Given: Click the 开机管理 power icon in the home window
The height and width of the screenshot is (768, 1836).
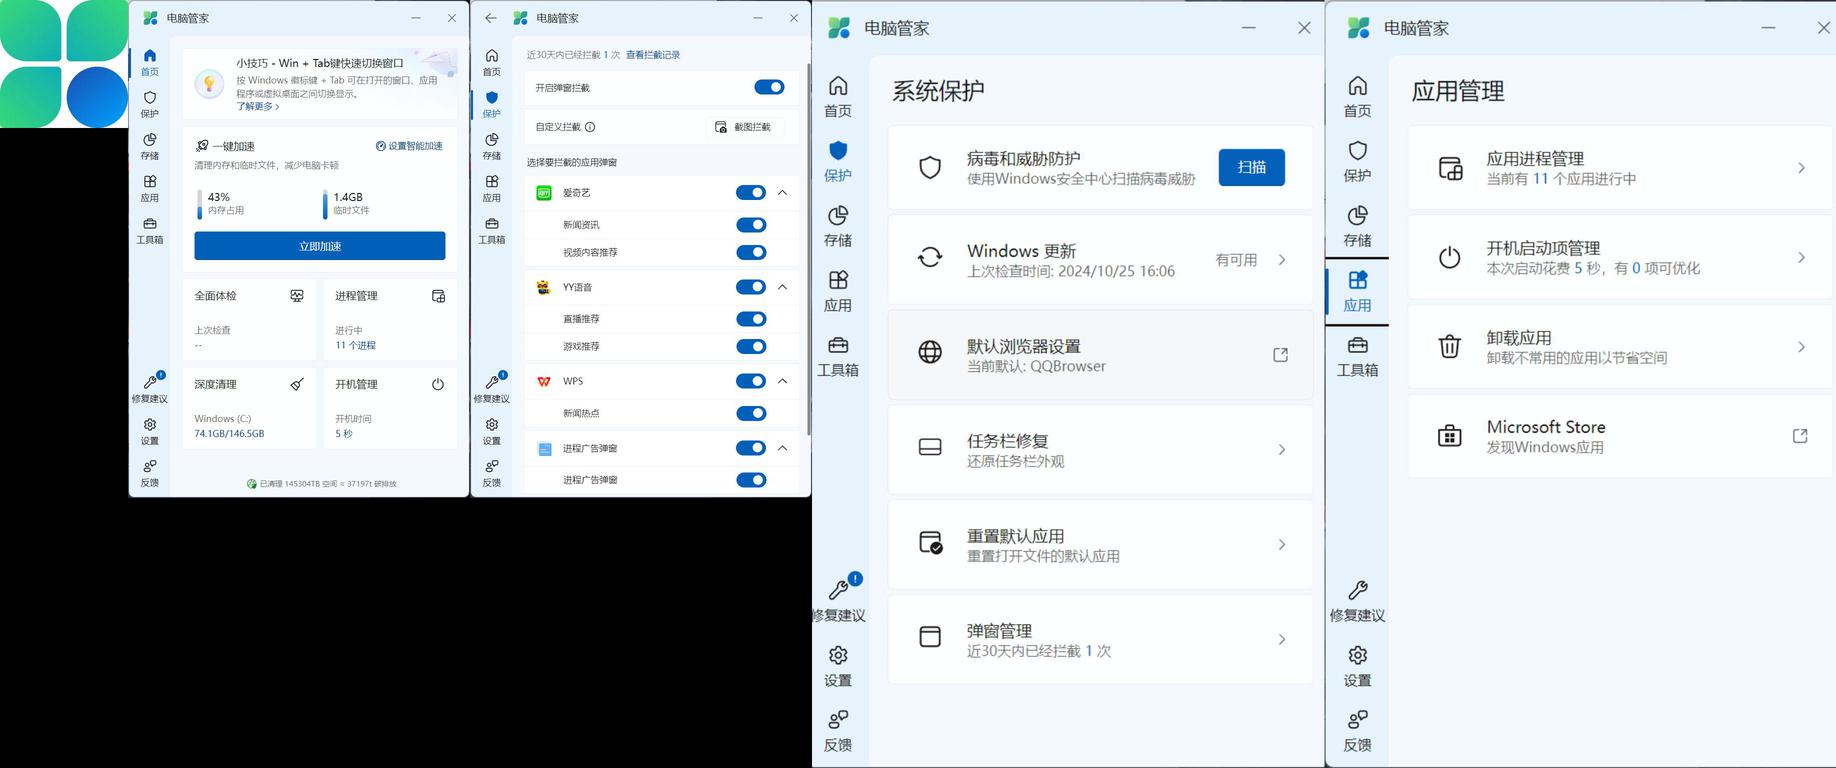Looking at the screenshot, I should (x=438, y=384).
